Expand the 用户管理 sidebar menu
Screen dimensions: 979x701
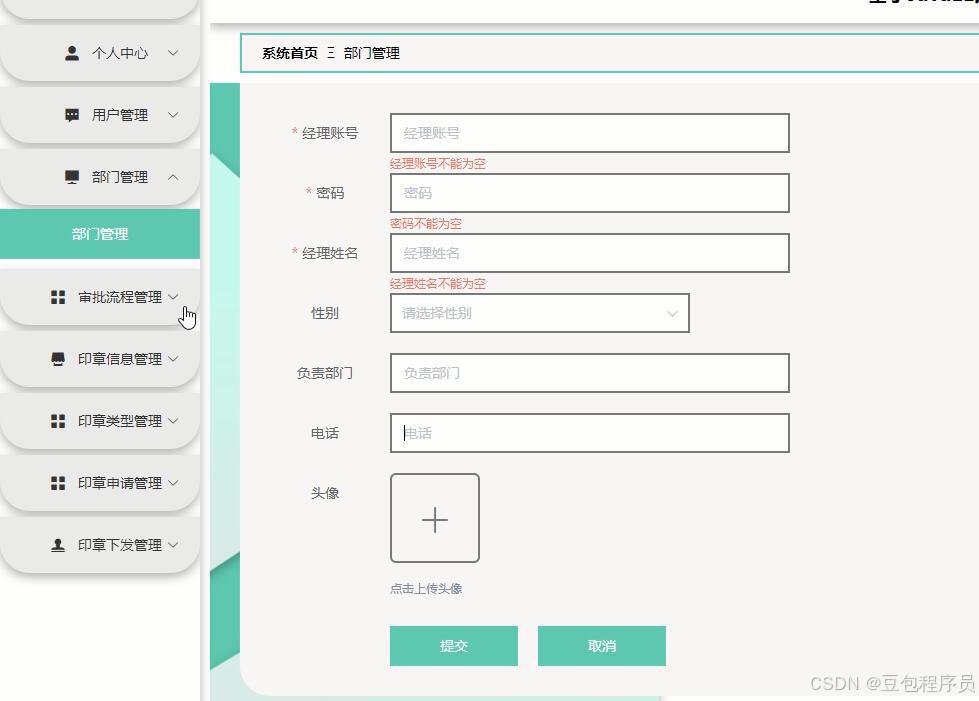pyautogui.click(x=120, y=114)
